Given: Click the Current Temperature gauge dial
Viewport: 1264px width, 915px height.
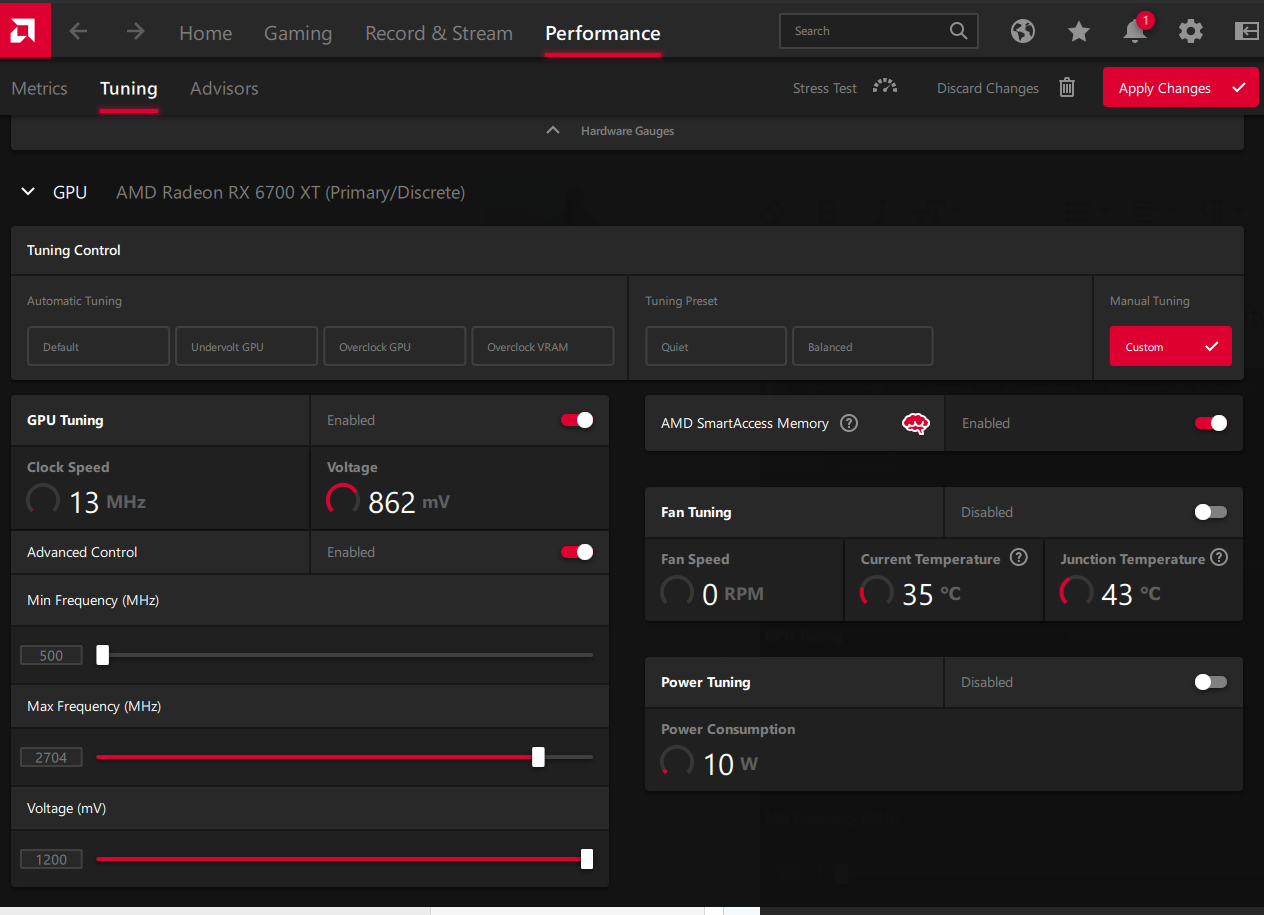Looking at the screenshot, I should (x=877, y=592).
